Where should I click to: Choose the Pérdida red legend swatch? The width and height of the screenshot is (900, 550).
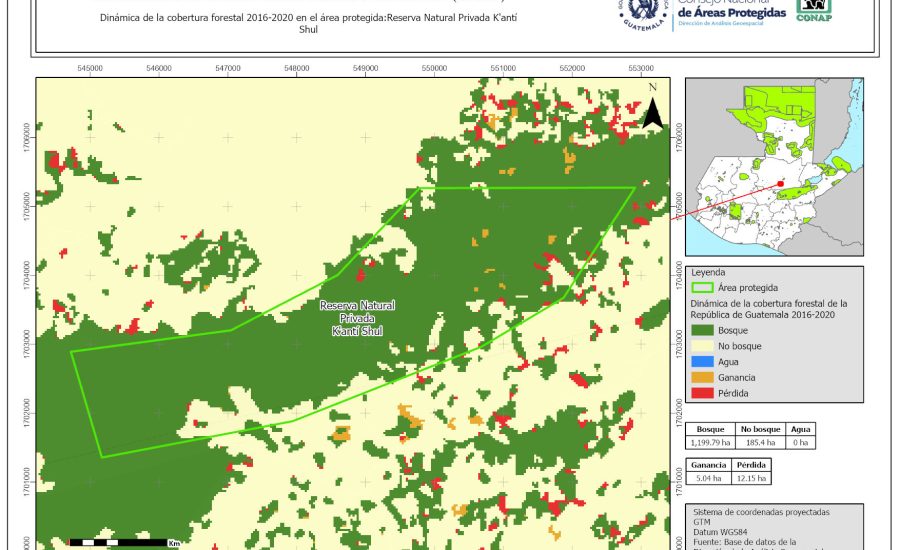click(x=703, y=393)
